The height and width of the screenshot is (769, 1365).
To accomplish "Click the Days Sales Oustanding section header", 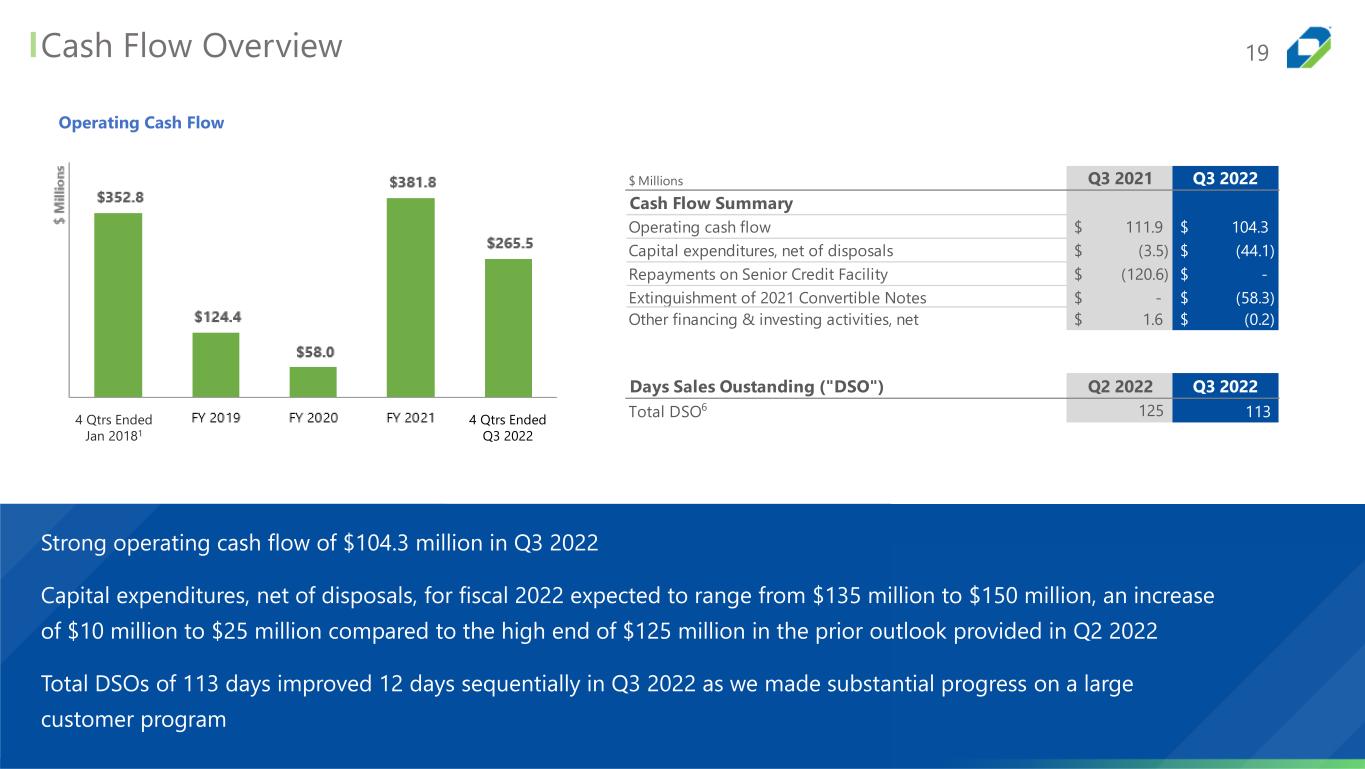I will pos(756,387).
